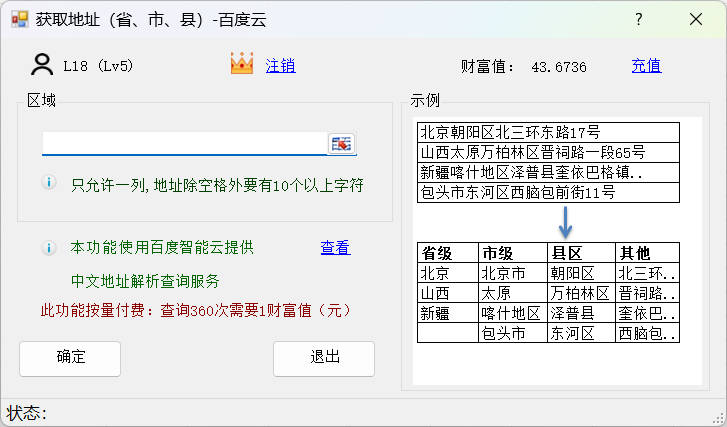Click the info icon beside 本功能使用百度智能云提供
The height and width of the screenshot is (427, 727).
click(48, 248)
